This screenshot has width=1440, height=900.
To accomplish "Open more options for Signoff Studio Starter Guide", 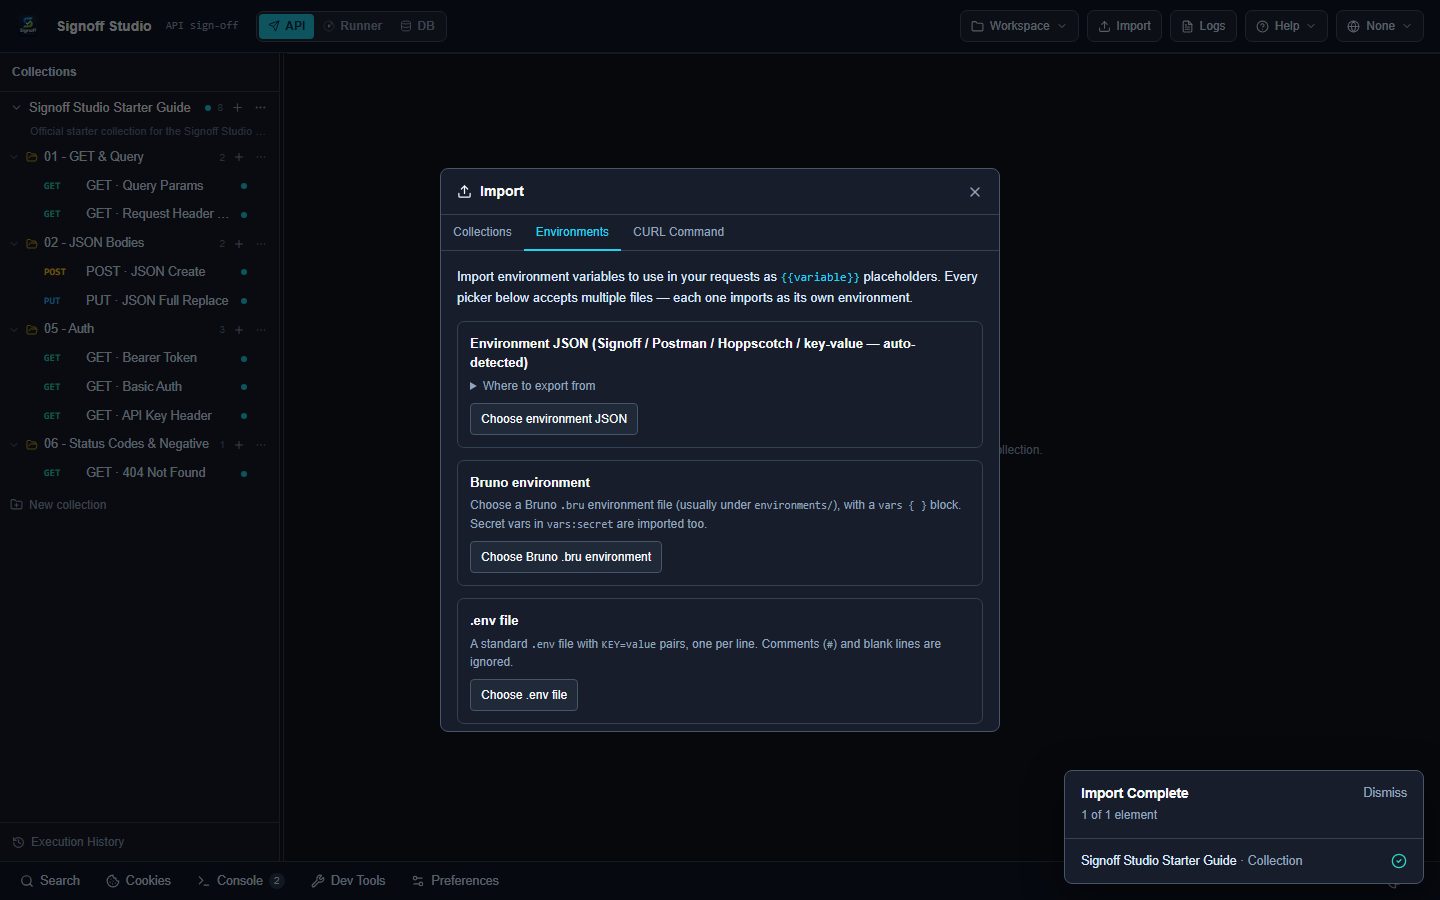I will tap(261, 108).
